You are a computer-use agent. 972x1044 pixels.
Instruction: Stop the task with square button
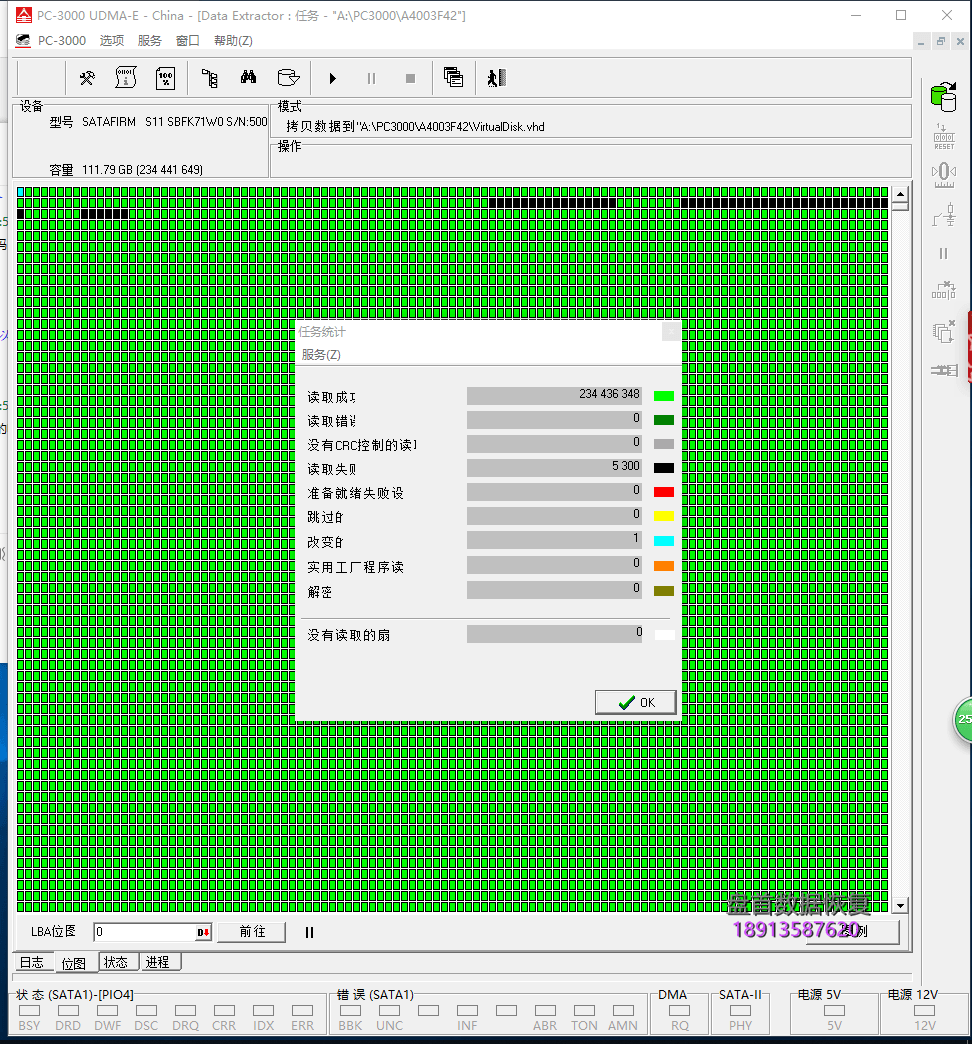tap(411, 79)
